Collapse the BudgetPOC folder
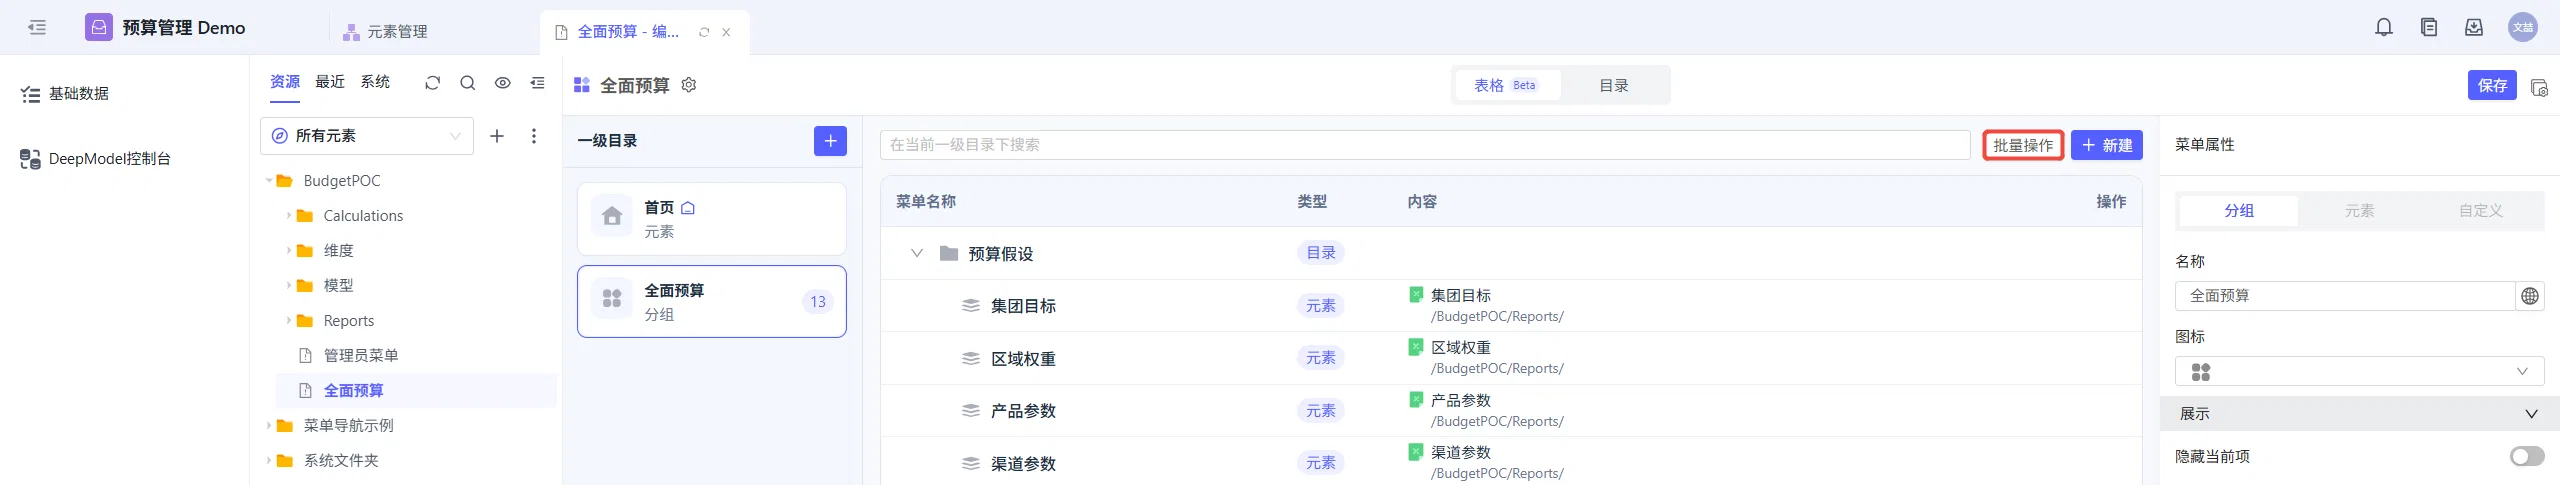Viewport: 2560px width, 485px height. point(269,181)
